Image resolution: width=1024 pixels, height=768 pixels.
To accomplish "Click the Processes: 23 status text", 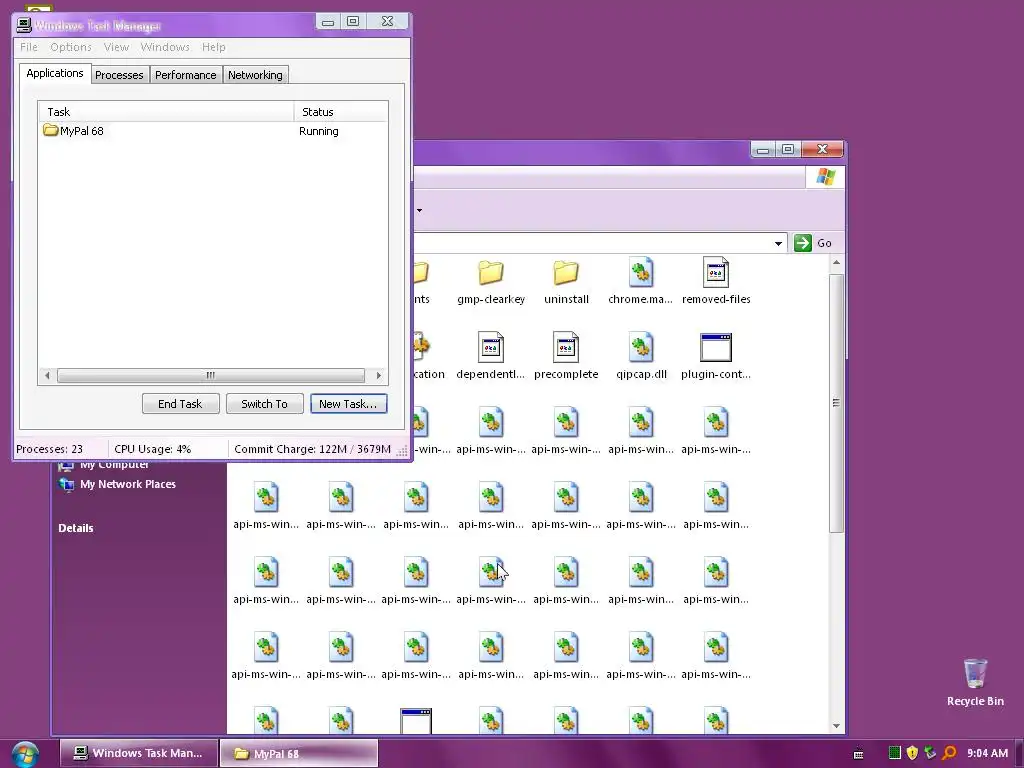I will (50, 449).
